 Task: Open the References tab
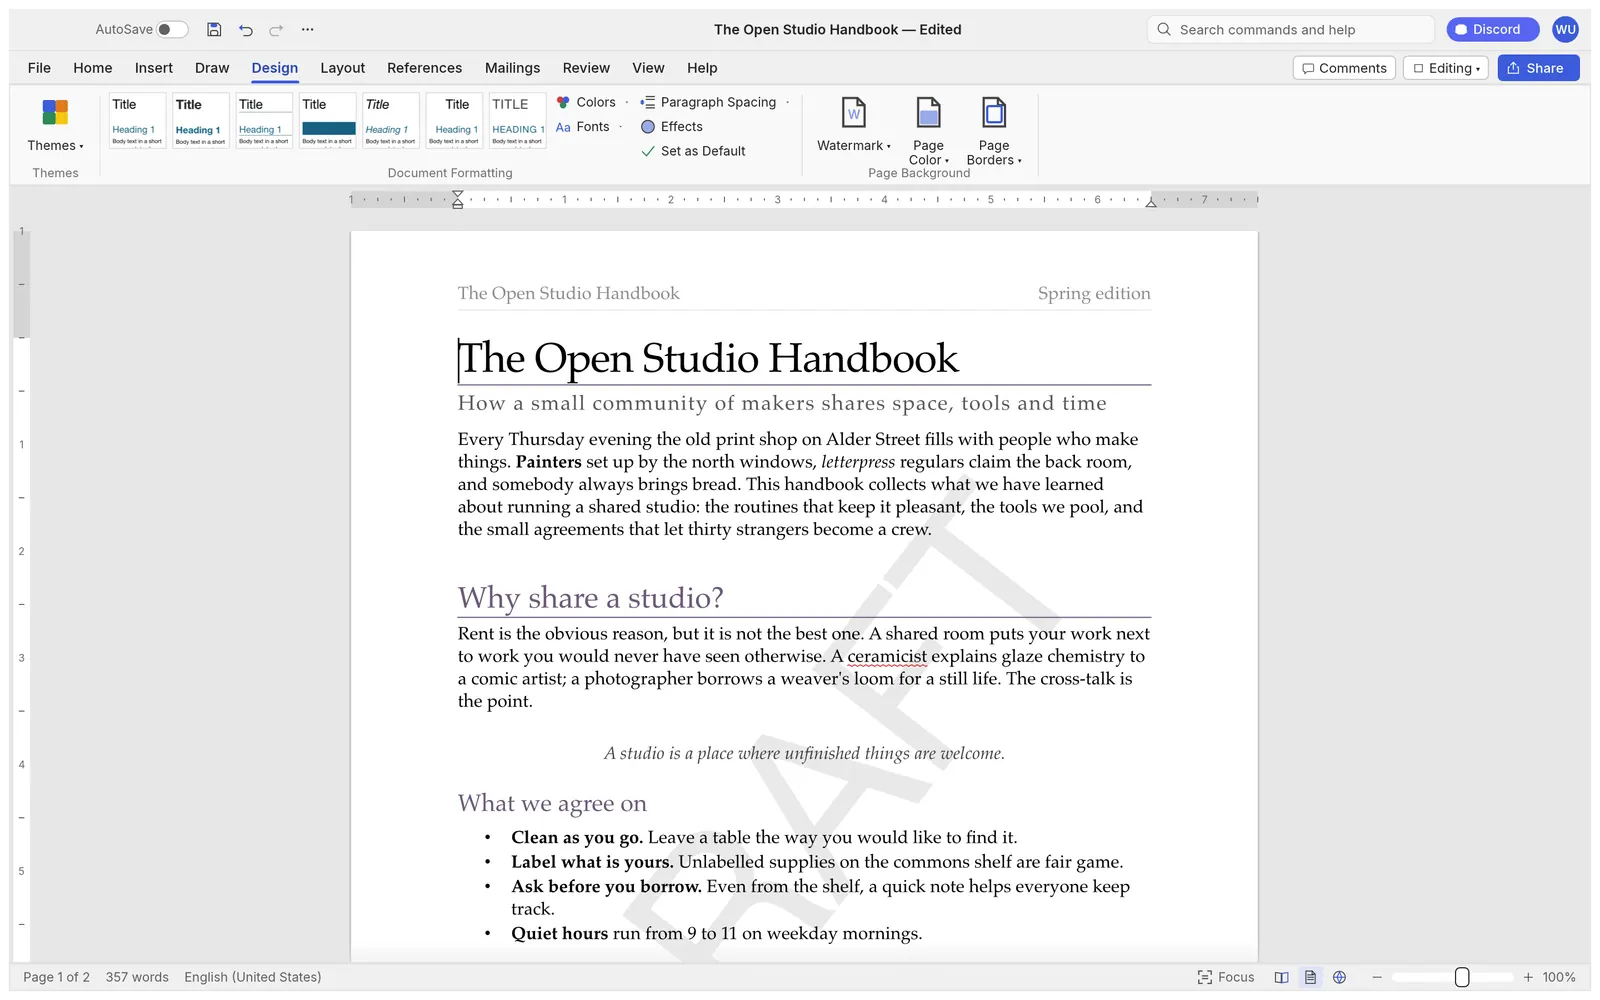point(424,68)
